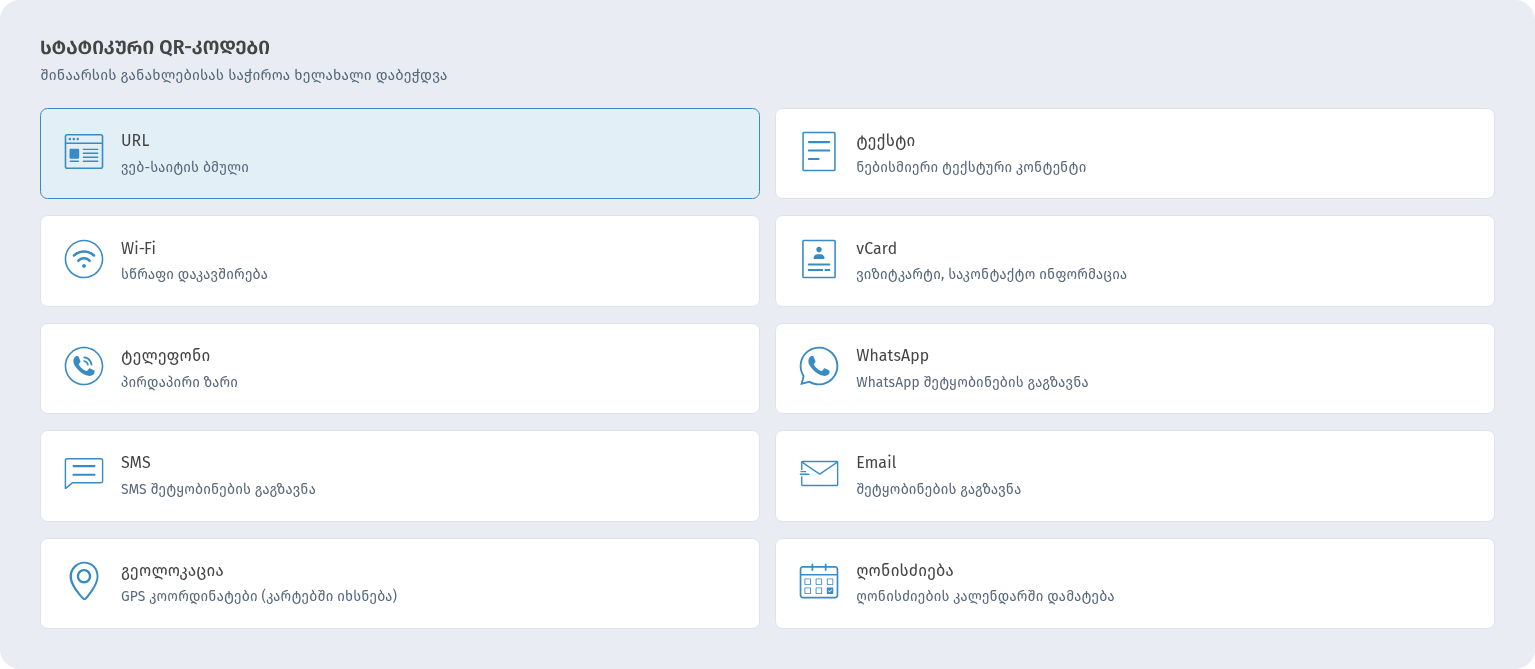Click the calendar icon for ღონისძიება
The width and height of the screenshot is (1535, 669).
coord(819,581)
